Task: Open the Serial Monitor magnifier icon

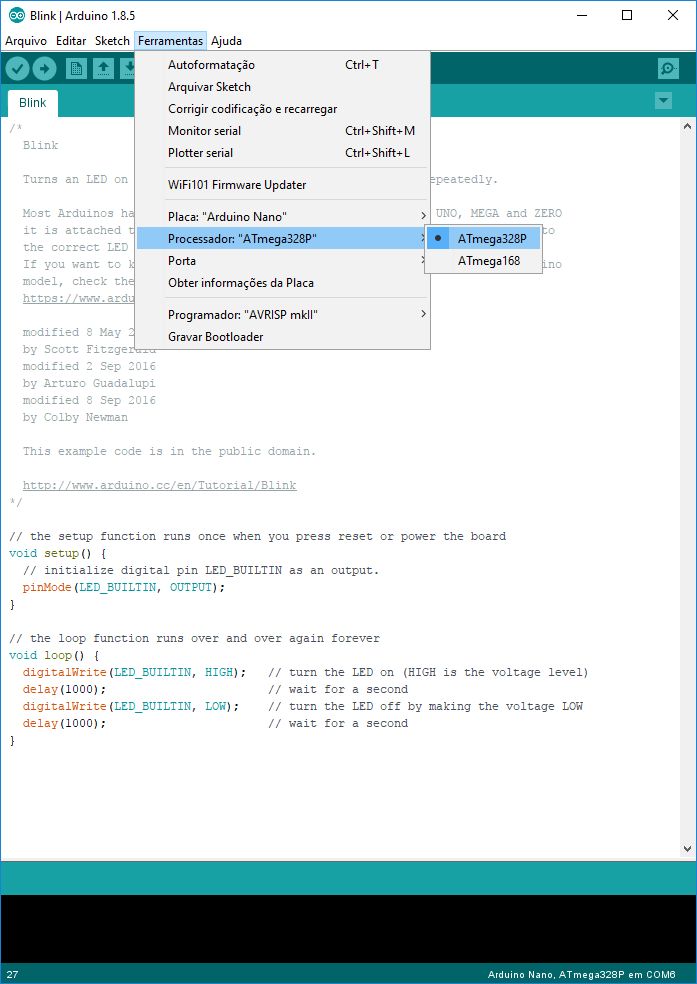Action: [669, 68]
